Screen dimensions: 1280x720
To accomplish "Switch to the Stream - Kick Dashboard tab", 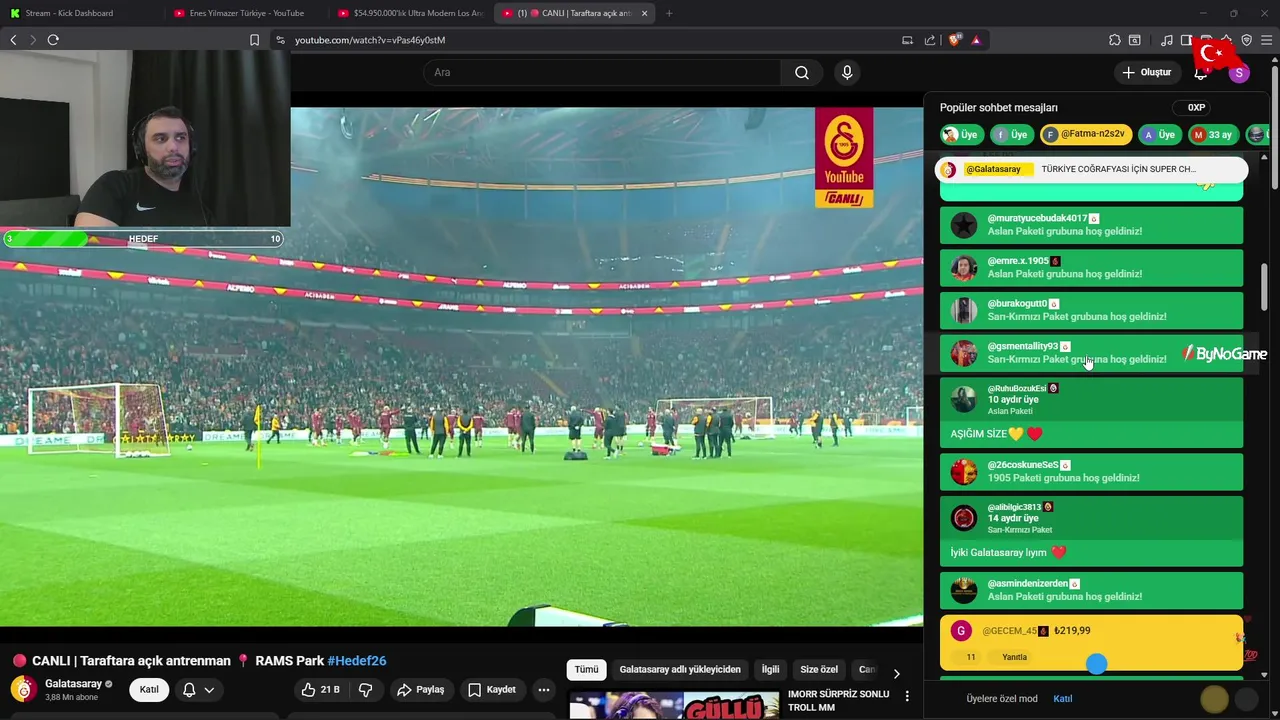I will tap(80, 13).
